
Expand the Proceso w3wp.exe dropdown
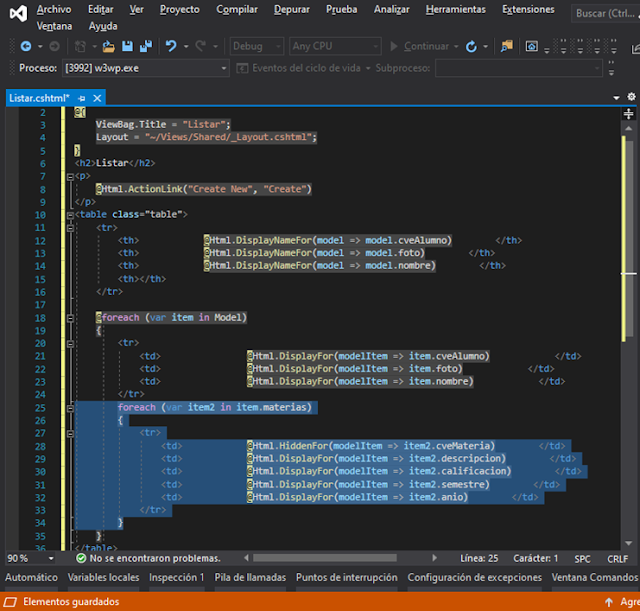[223, 68]
